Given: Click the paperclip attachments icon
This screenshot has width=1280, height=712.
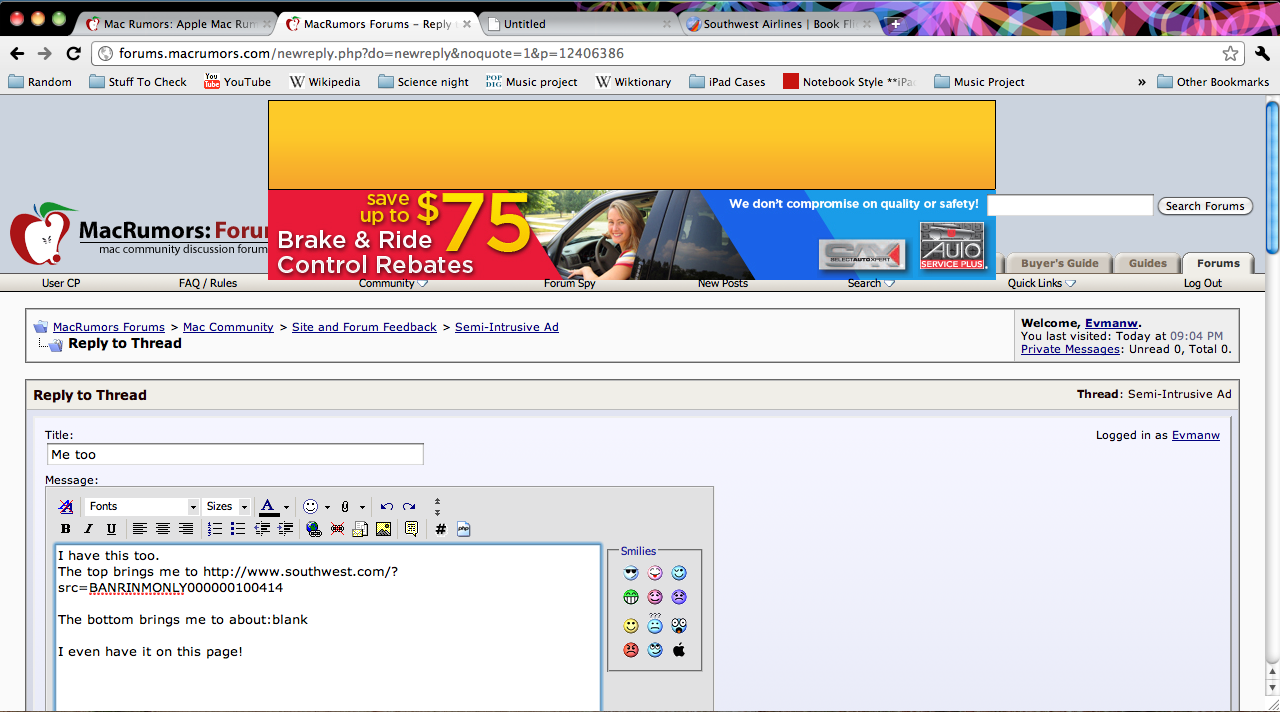Looking at the screenshot, I should (x=345, y=507).
